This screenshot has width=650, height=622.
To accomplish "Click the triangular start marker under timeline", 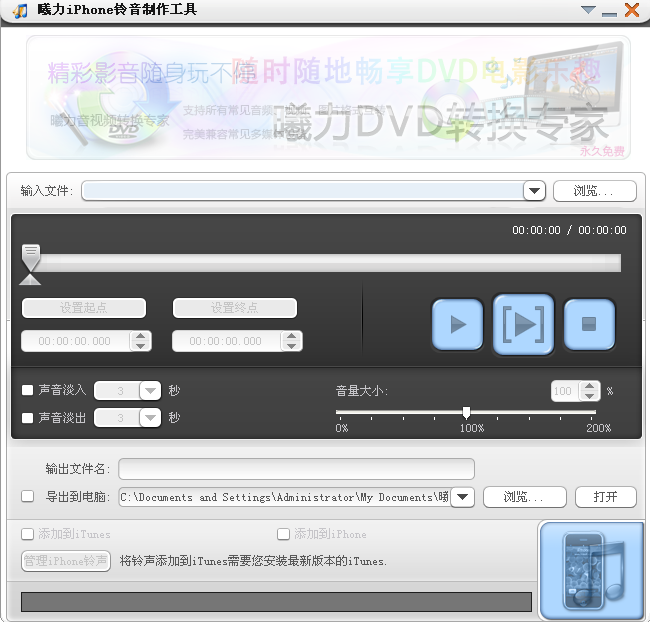I will pos(30,279).
